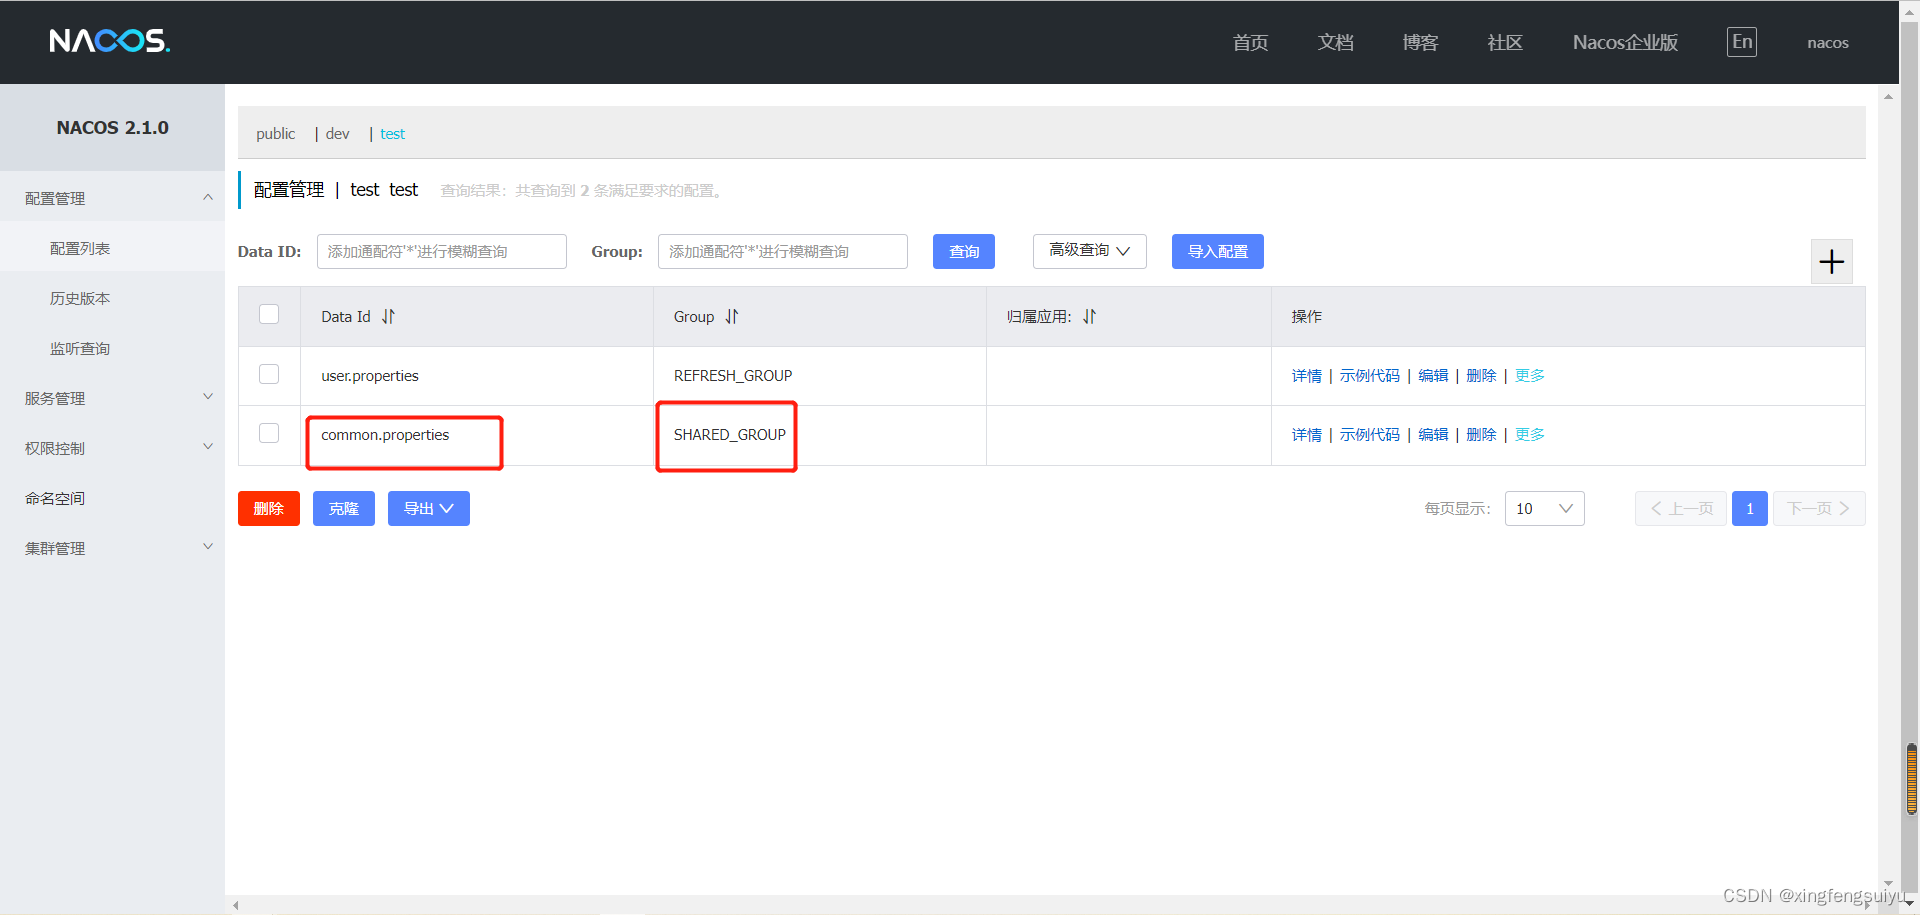Open 示例代码 for common.properties
The image size is (1920, 915).
click(1370, 435)
